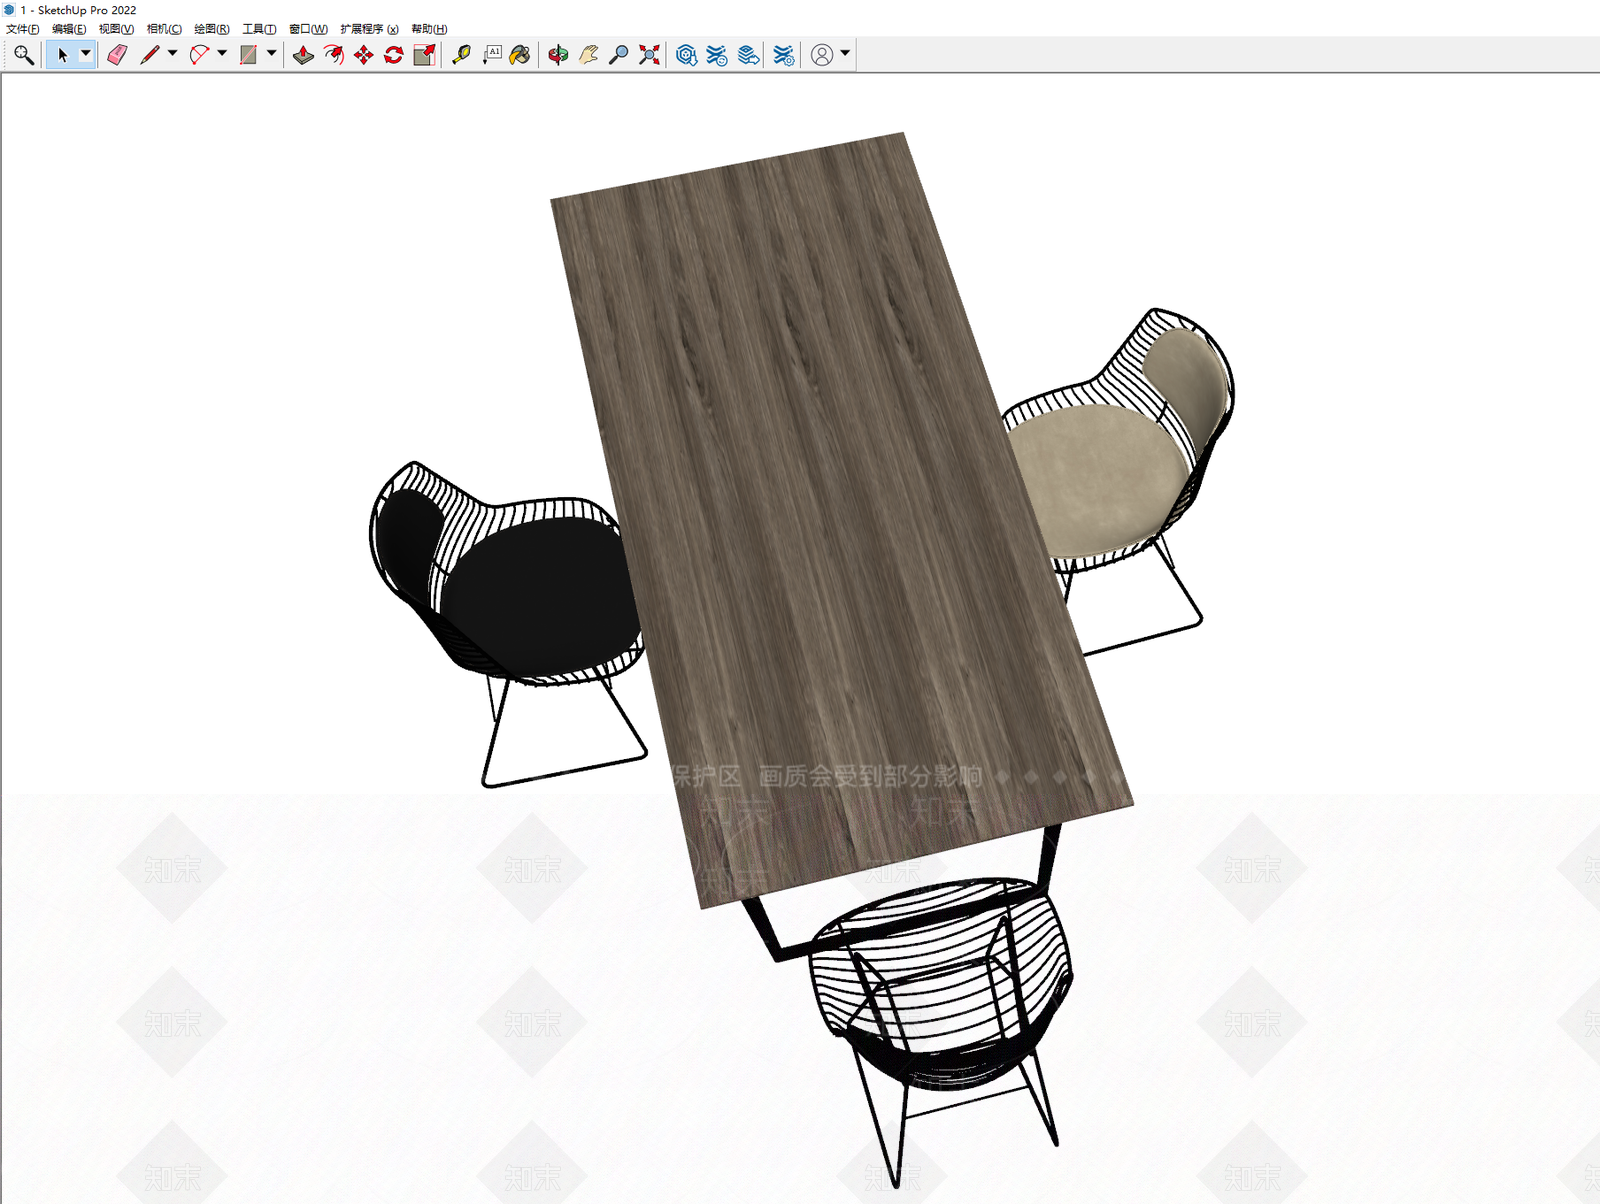Open the 视图(V) menu
Screen dimensions: 1600x1204
coord(116,29)
